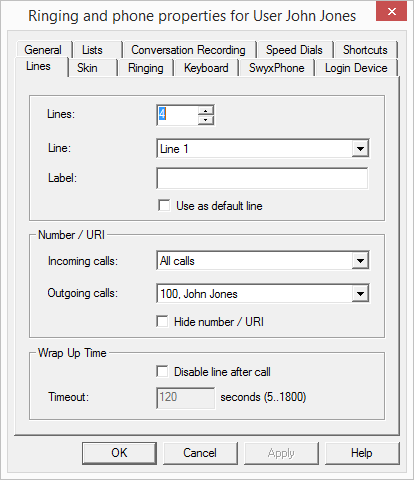
Task: Open Help for this dialog
Action: [362, 453]
